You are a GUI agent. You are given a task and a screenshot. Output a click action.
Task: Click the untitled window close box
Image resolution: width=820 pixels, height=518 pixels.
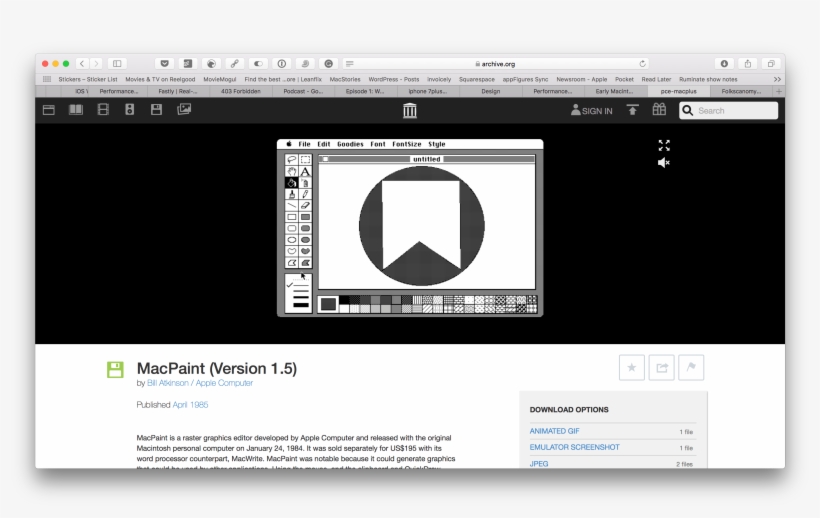(x=325, y=159)
